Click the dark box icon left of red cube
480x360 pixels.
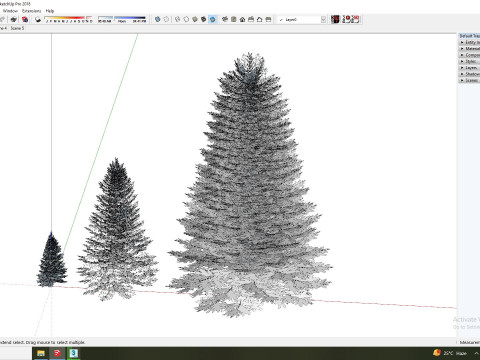(14, 20)
